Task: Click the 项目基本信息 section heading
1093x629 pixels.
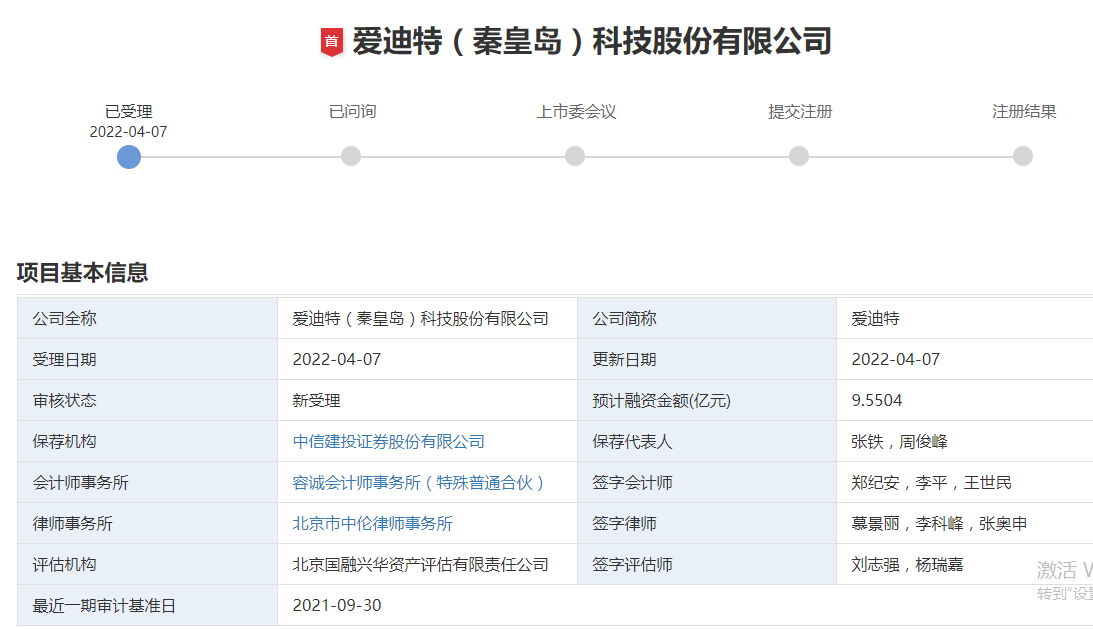Action: coord(82,273)
